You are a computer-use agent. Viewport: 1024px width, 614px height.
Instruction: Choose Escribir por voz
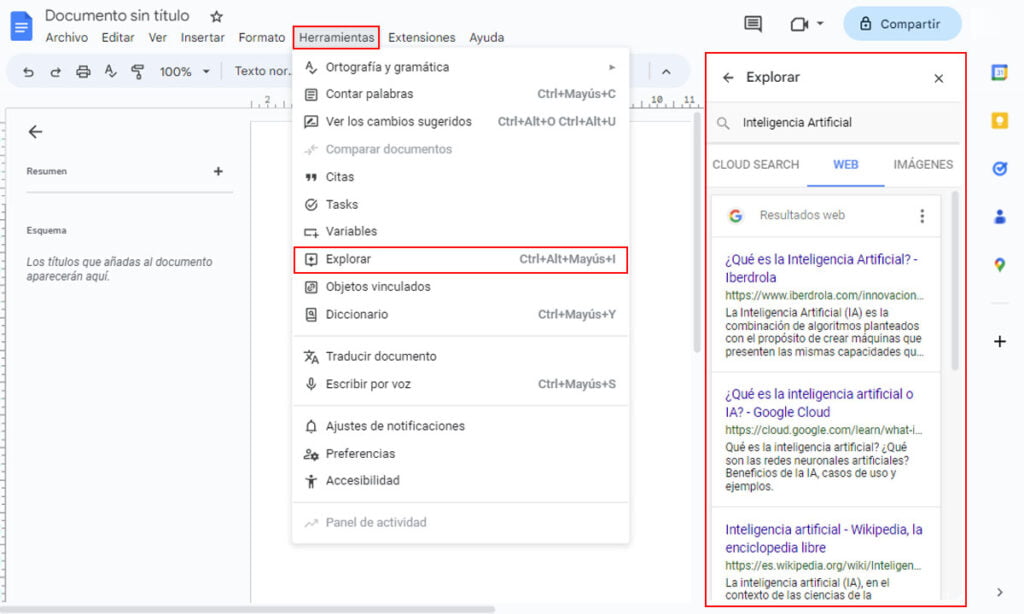[x=460, y=384]
